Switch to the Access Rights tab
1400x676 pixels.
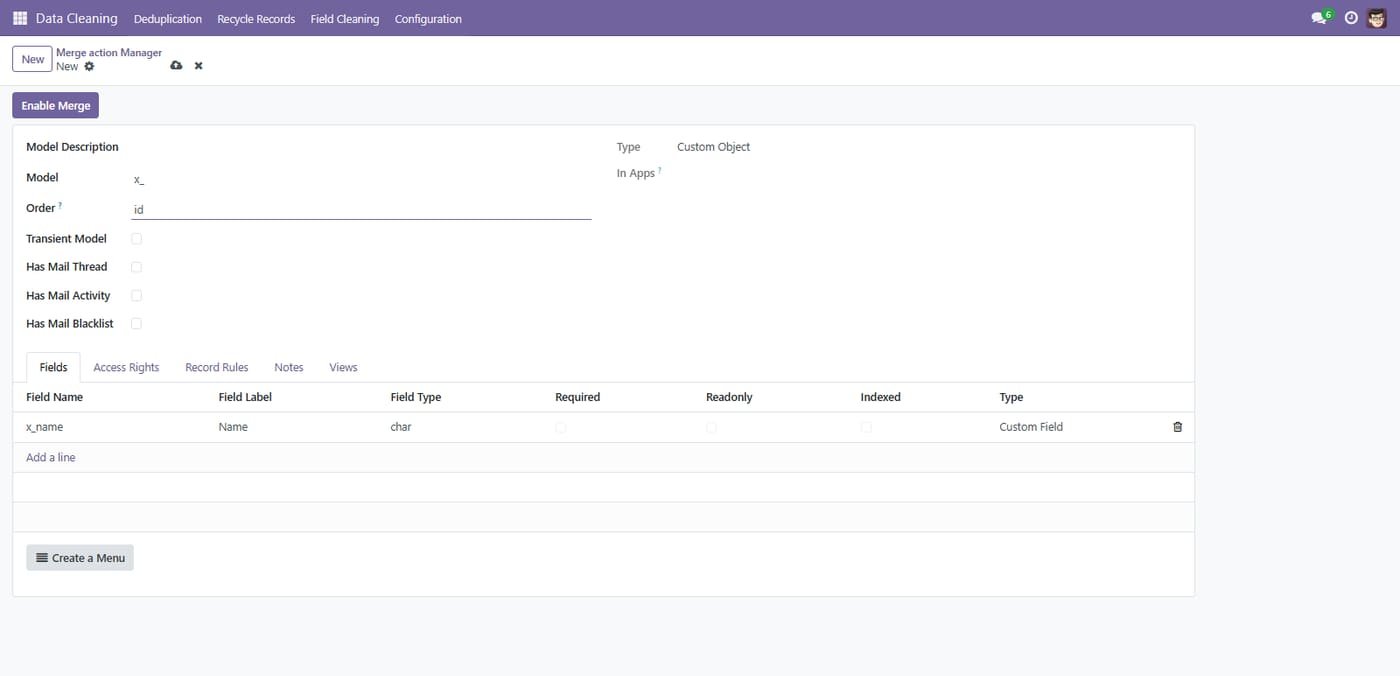[126, 367]
